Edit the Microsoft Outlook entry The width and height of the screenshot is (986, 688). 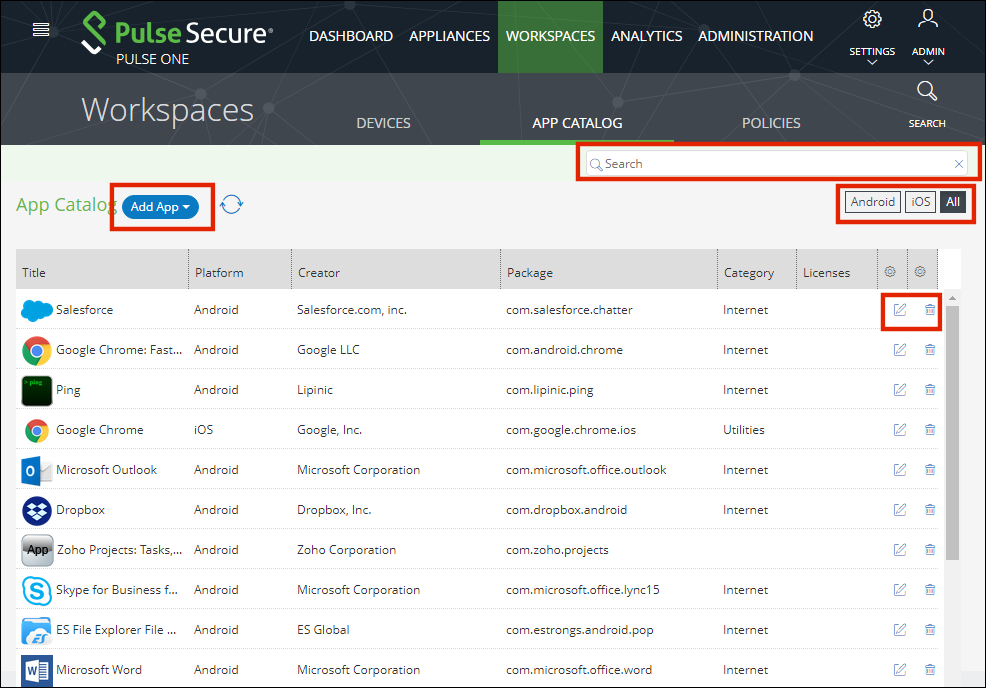[900, 470]
